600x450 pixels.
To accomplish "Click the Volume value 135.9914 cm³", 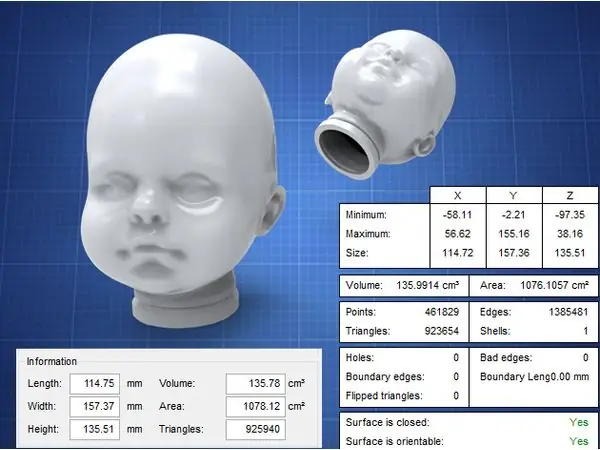I will pyautogui.click(x=428, y=285).
